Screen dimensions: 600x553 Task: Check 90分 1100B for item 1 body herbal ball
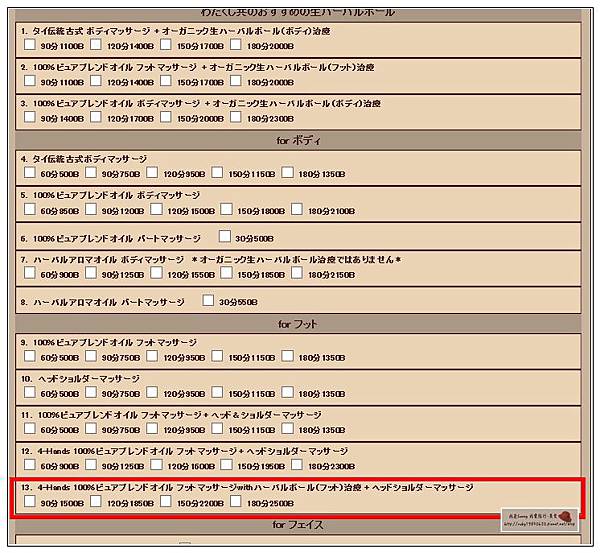tap(29, 45)
